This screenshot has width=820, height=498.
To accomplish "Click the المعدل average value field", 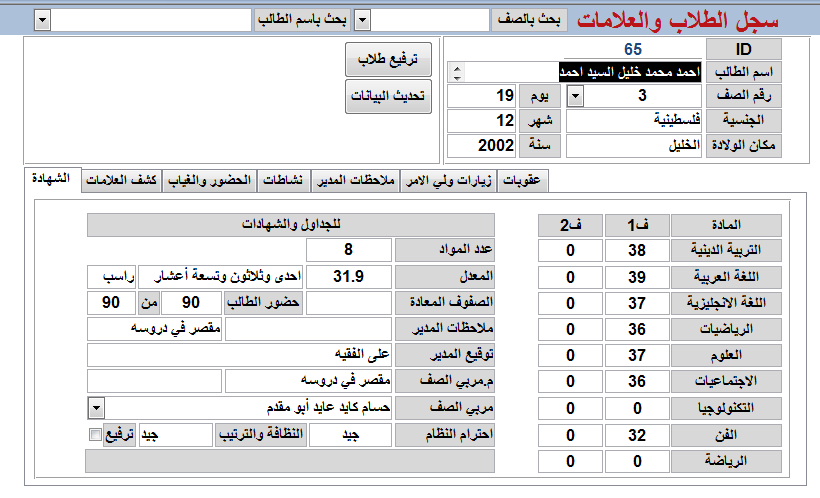I will tap(349, 276).
